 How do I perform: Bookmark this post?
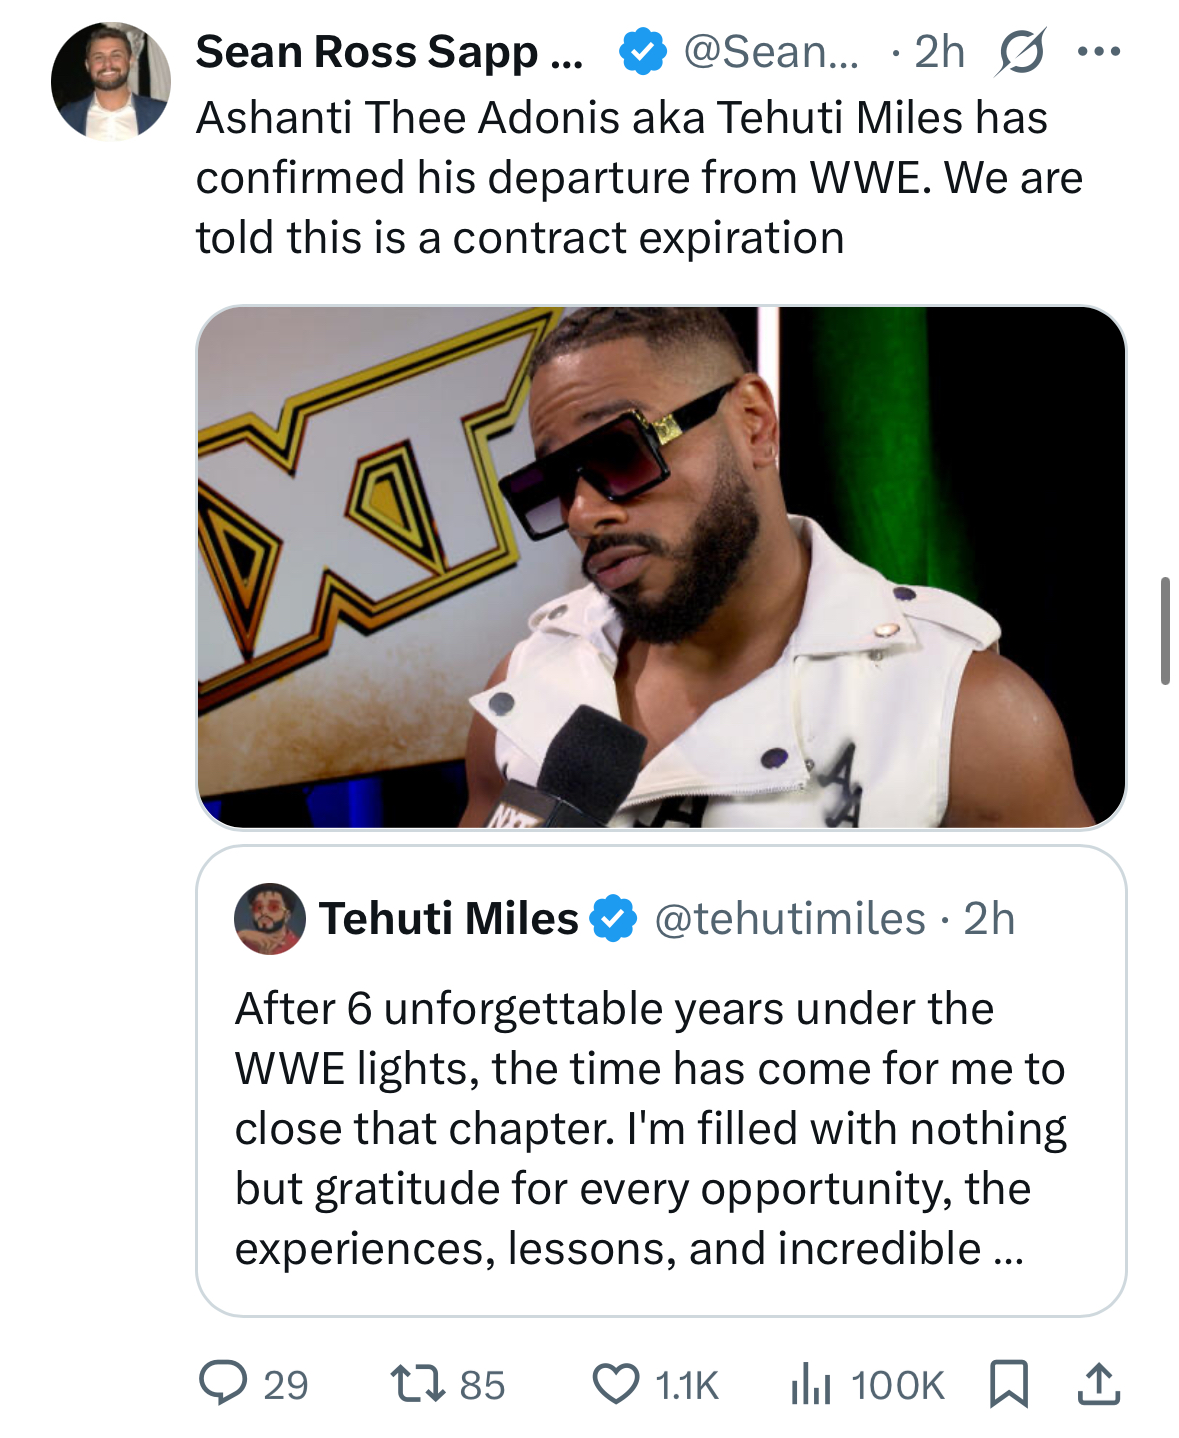pyautogui.click(x=1008, y=1384)
